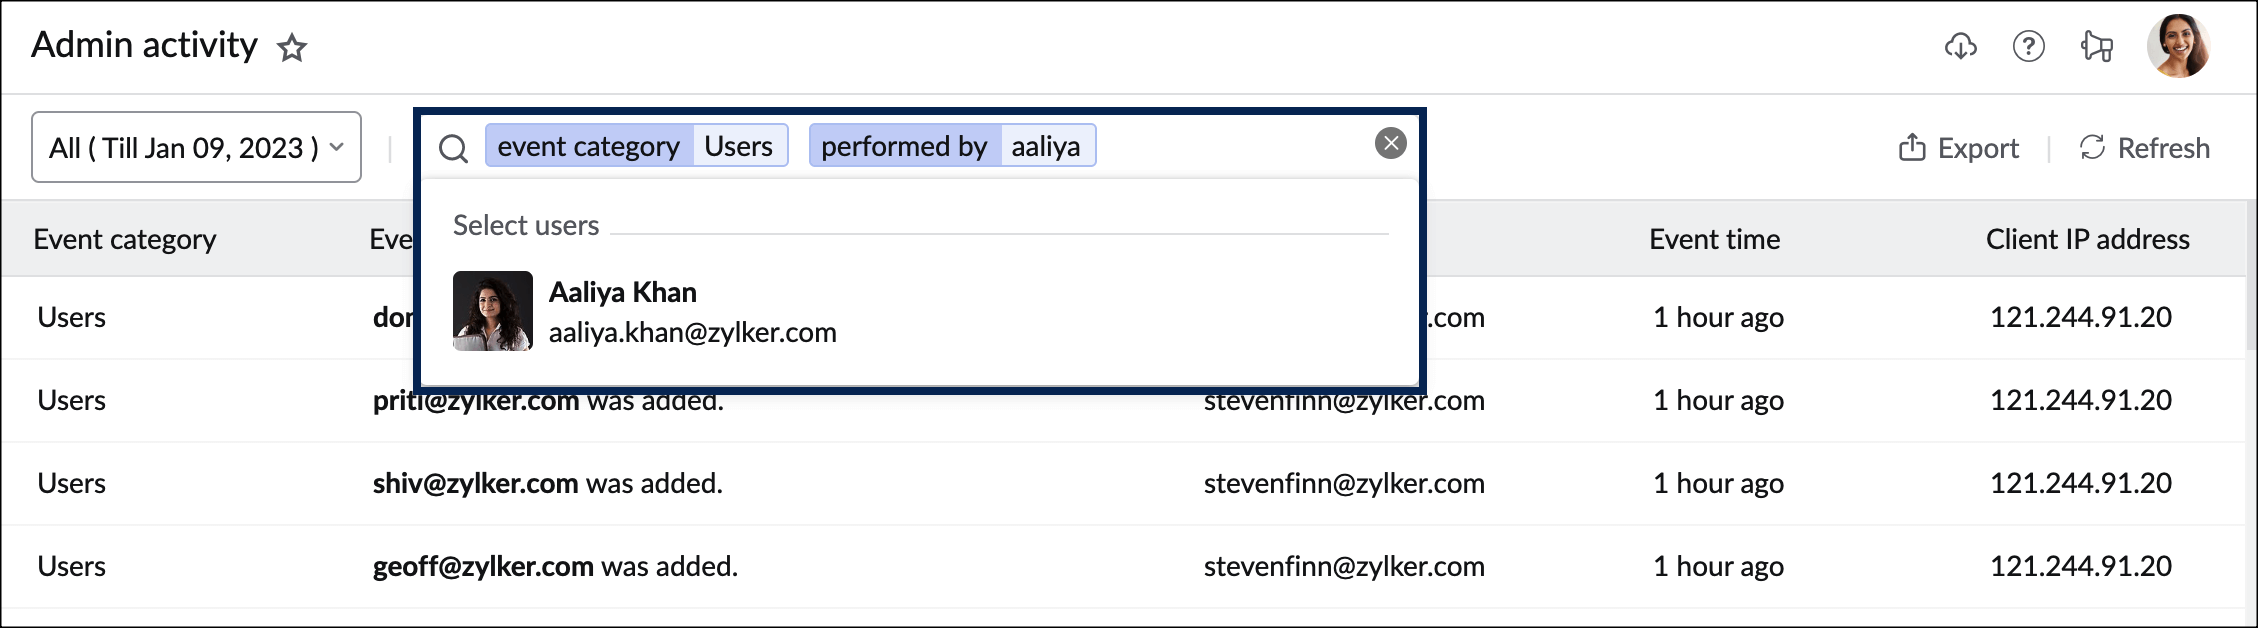Open the date range dropdown
This screenshot has height=628, width=2258.
coord(196,148)
